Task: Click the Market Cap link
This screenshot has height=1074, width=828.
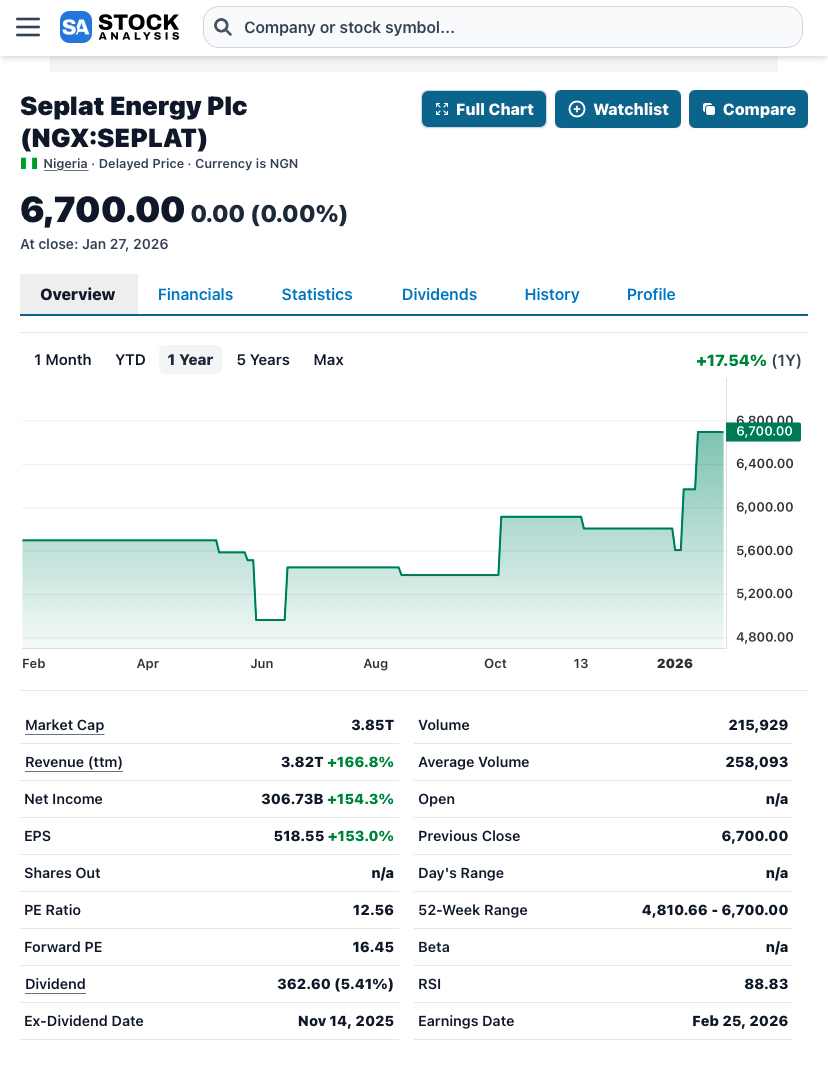Action: point(64,726)
